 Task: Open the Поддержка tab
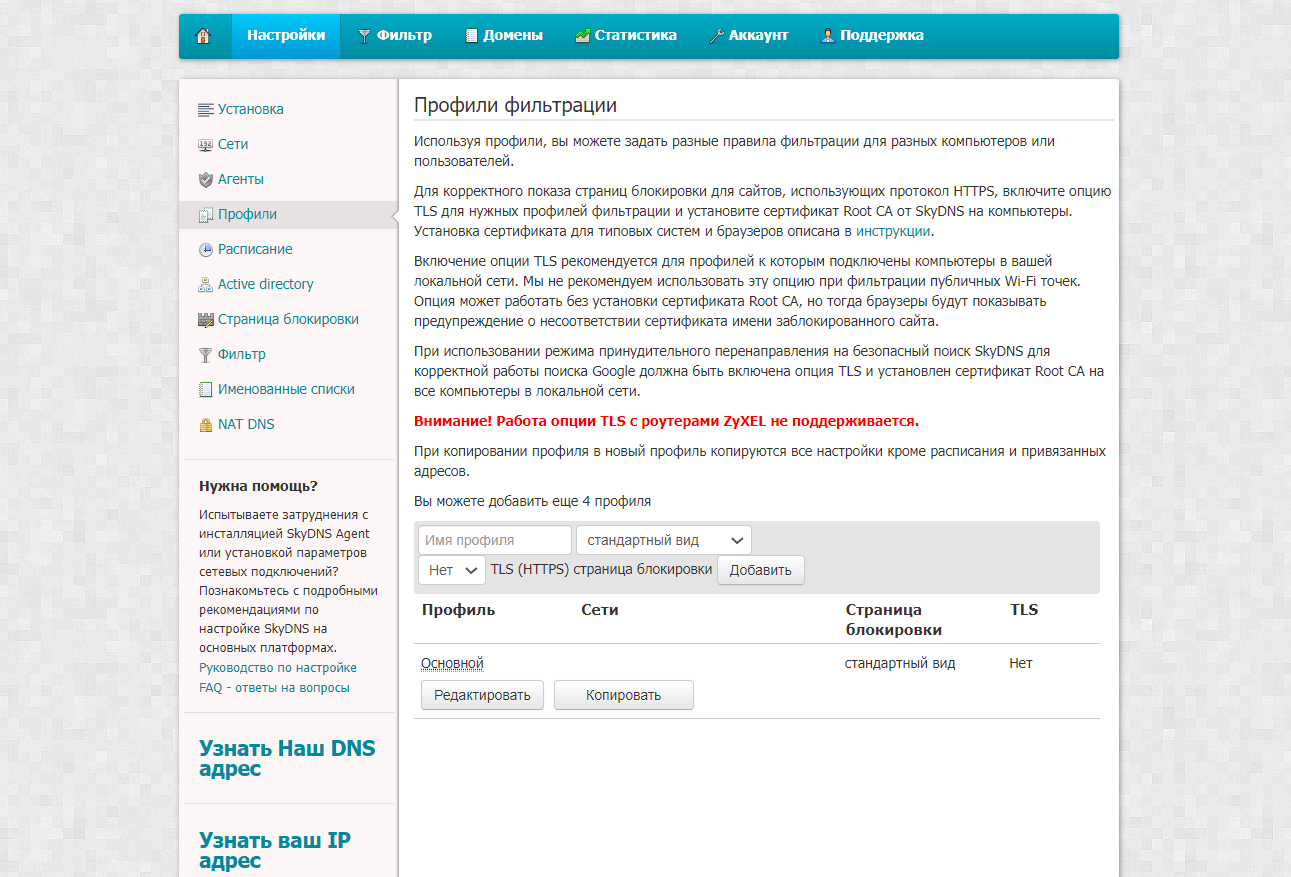pyautogui.click(x=872, y=36)
